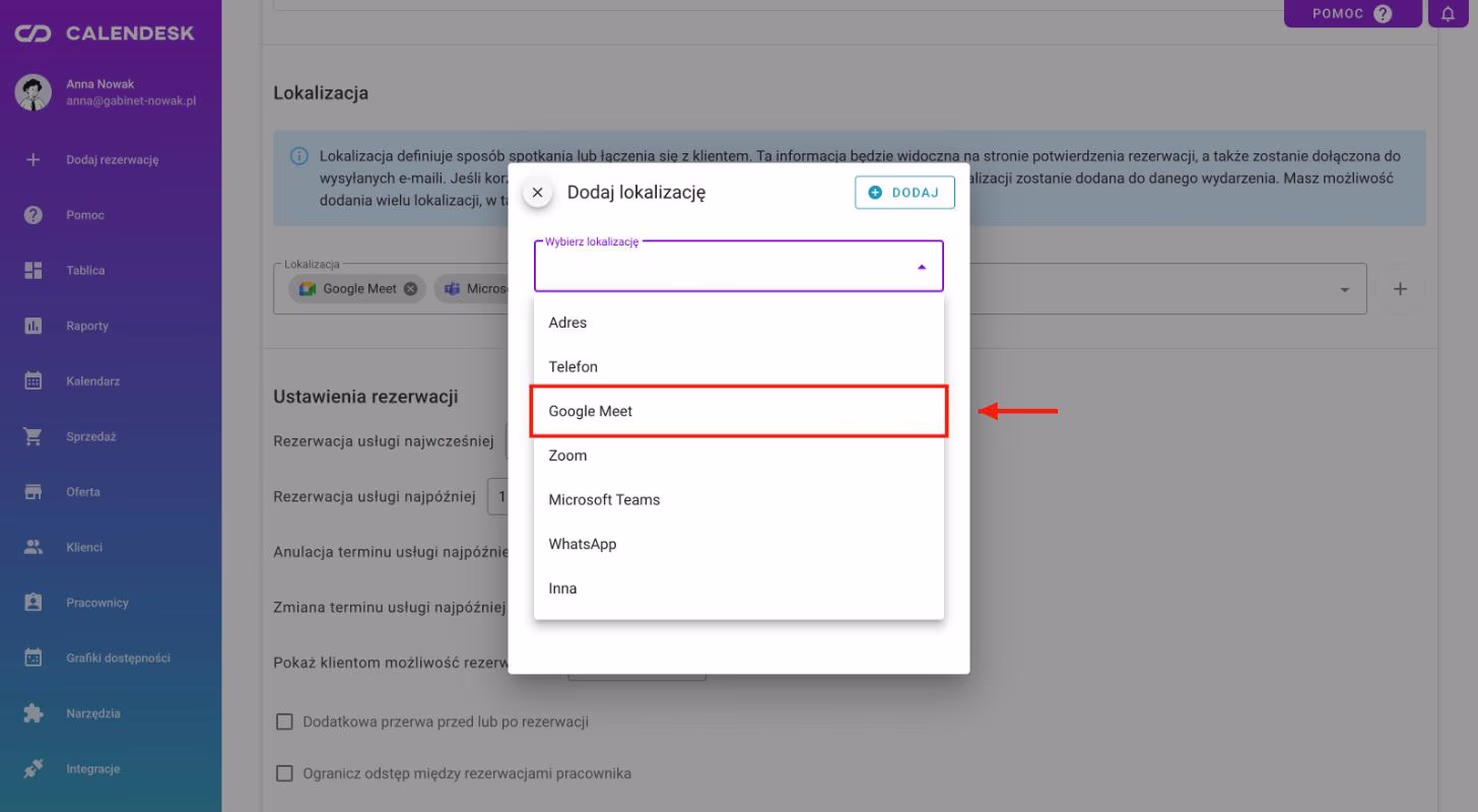Click the Tablica dashboard icon

click(33, 270)
